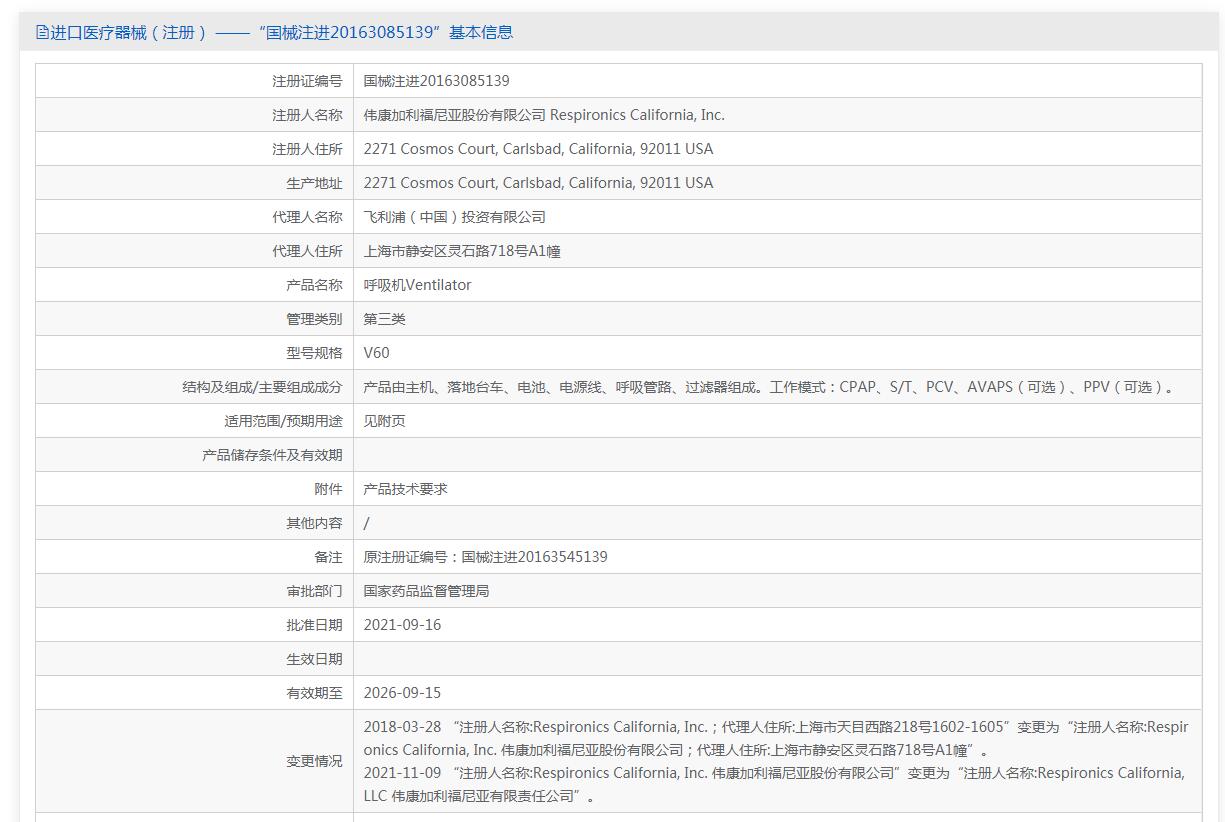Select approval date 2021-09-16
Viewport: 1225px width, 822px height.
click(x=402, y=625)
